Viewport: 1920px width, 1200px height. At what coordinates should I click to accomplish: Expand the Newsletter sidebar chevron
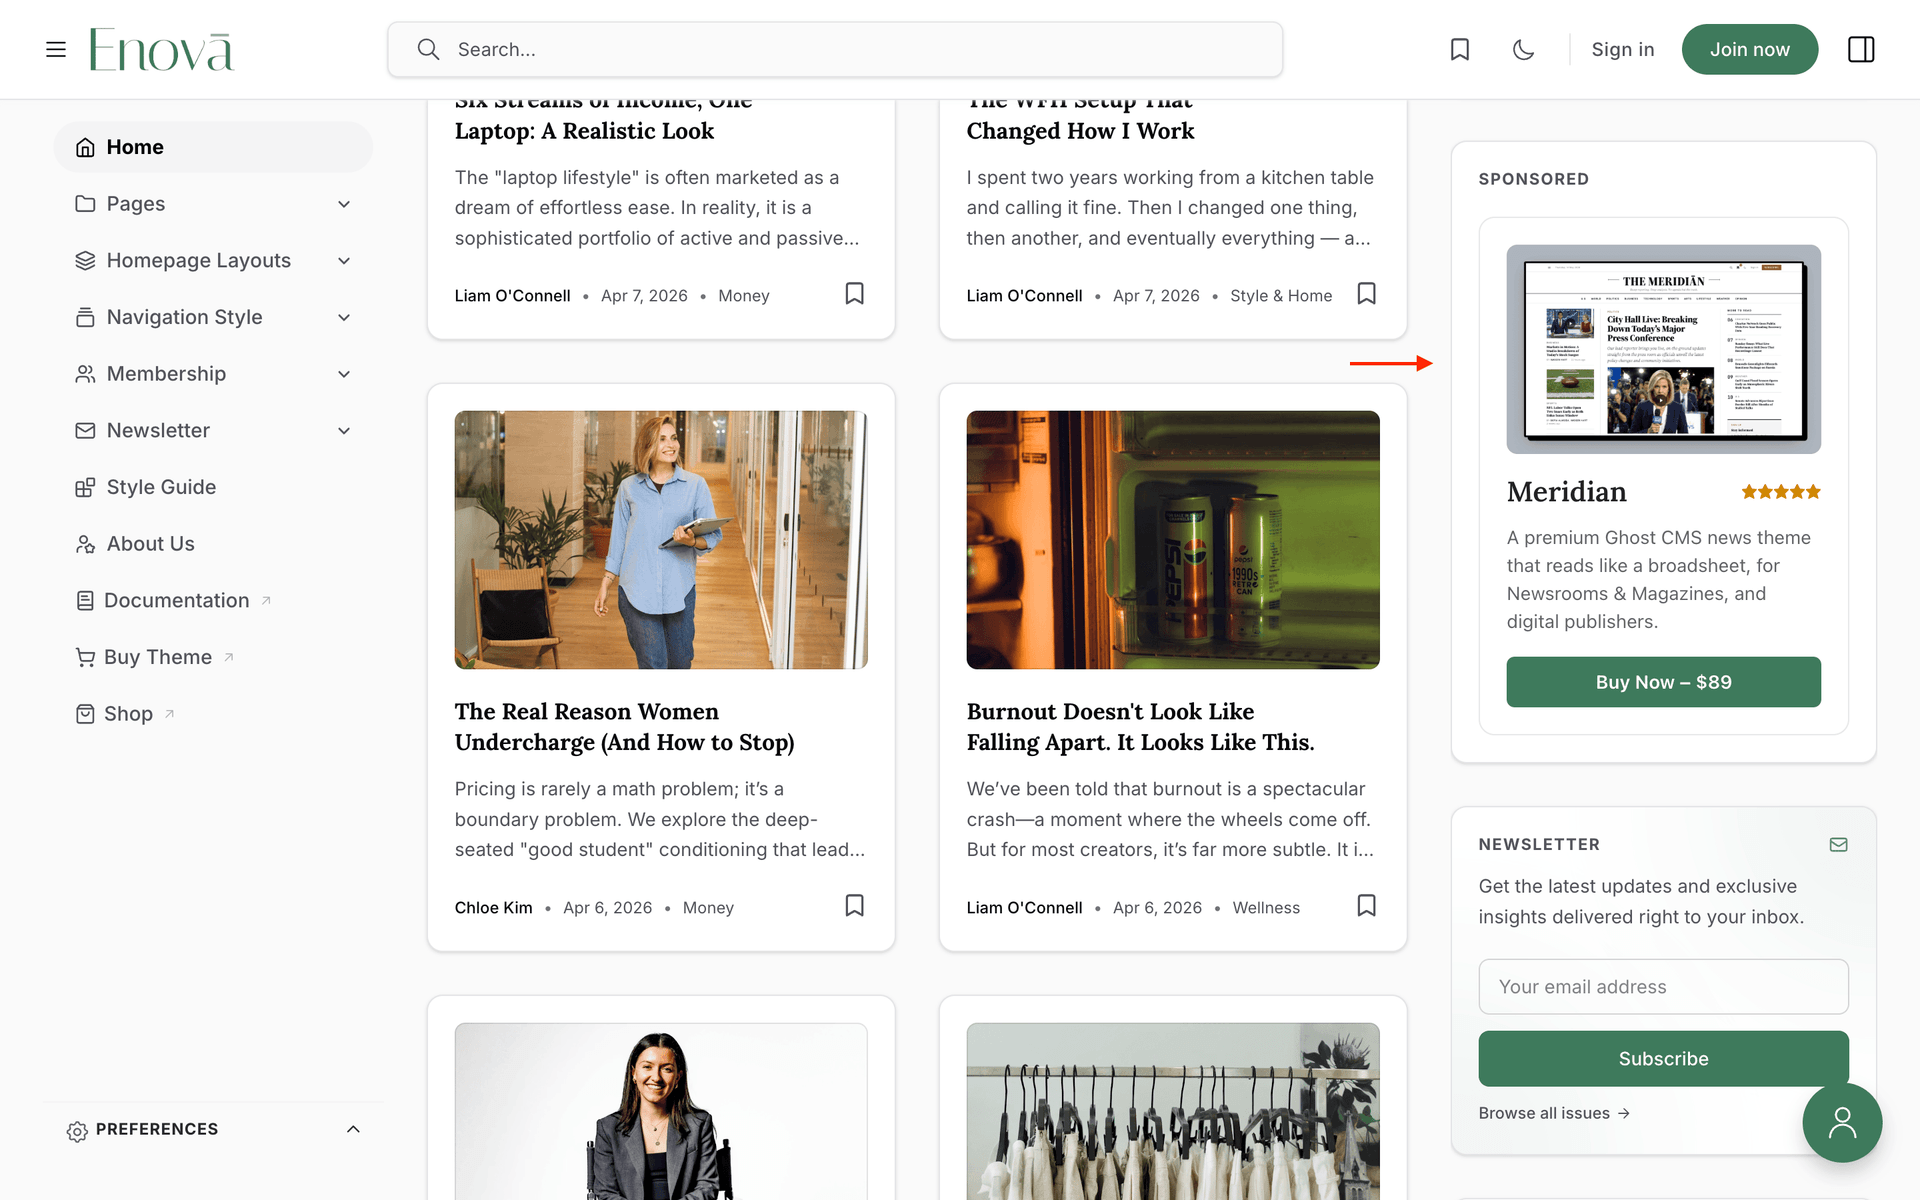point(344,431)
